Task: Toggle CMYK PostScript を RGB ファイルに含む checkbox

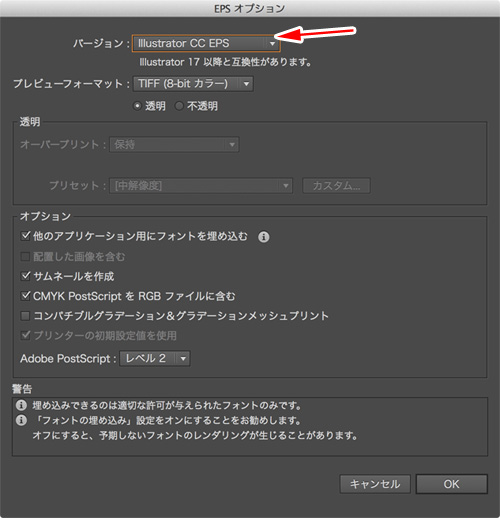Action: [x=25, y=296]
